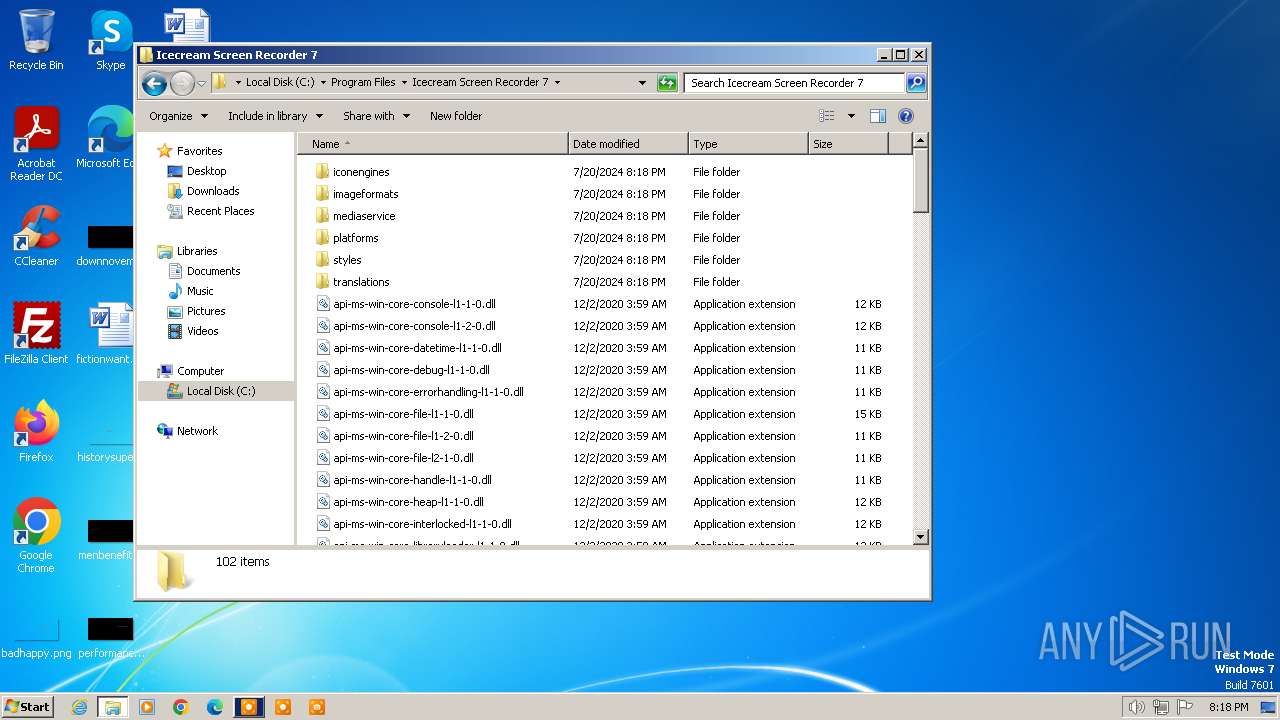Image resolution: width=1280 pixels, height=720 pixels.
Task: Open the Firefox desktop shortcut
Action: point(36,431)
